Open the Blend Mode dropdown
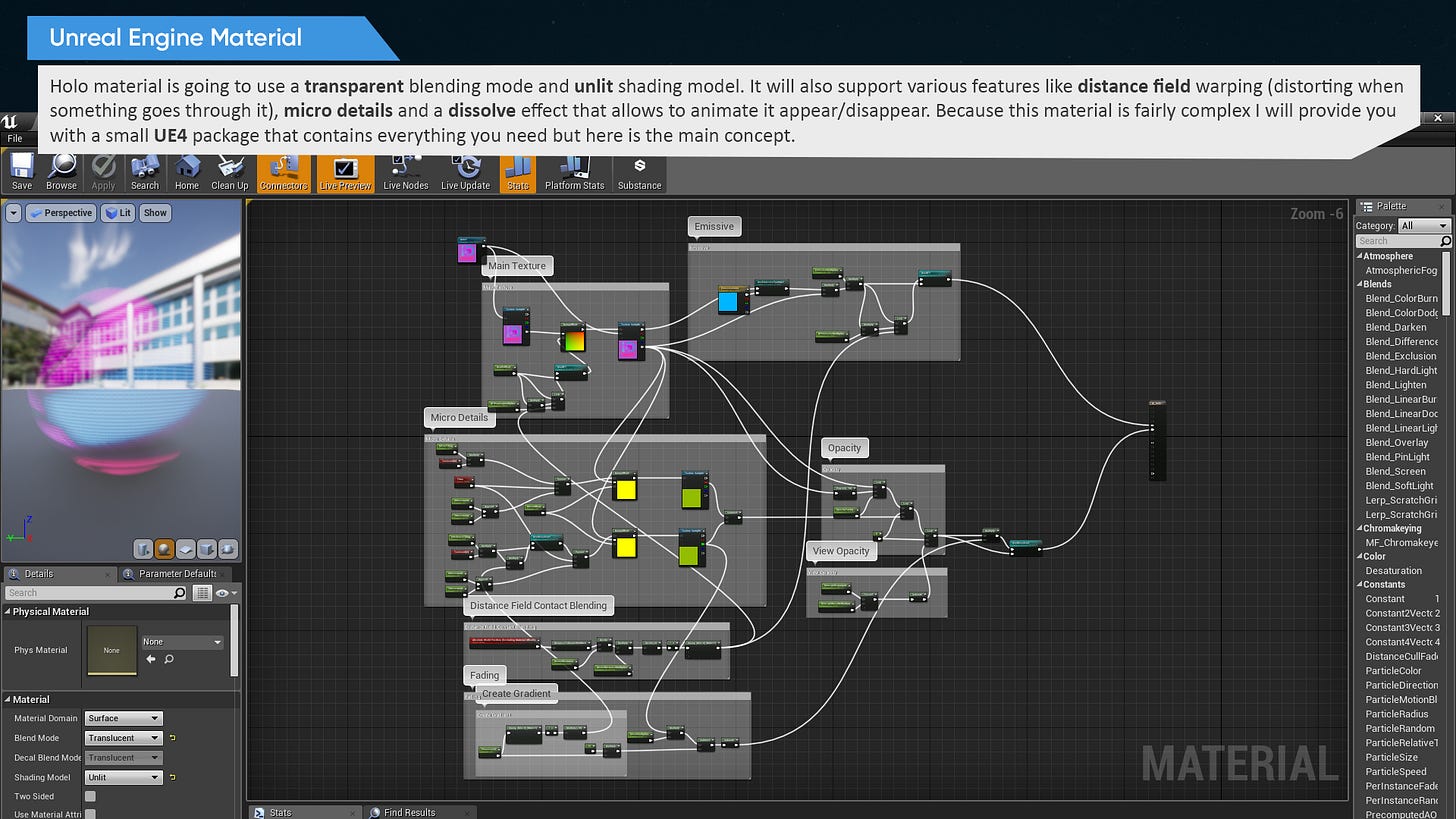The height and width of the screenshot is (819, 1456). point(122,738)
